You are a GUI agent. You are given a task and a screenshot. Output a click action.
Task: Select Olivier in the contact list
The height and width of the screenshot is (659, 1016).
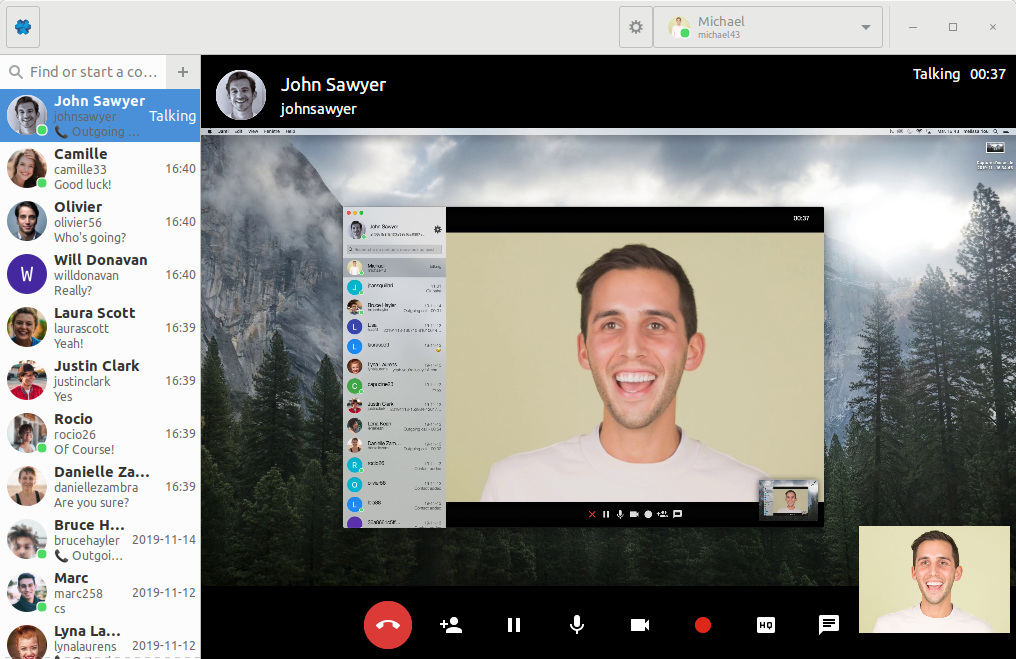(x=100, y=222)
